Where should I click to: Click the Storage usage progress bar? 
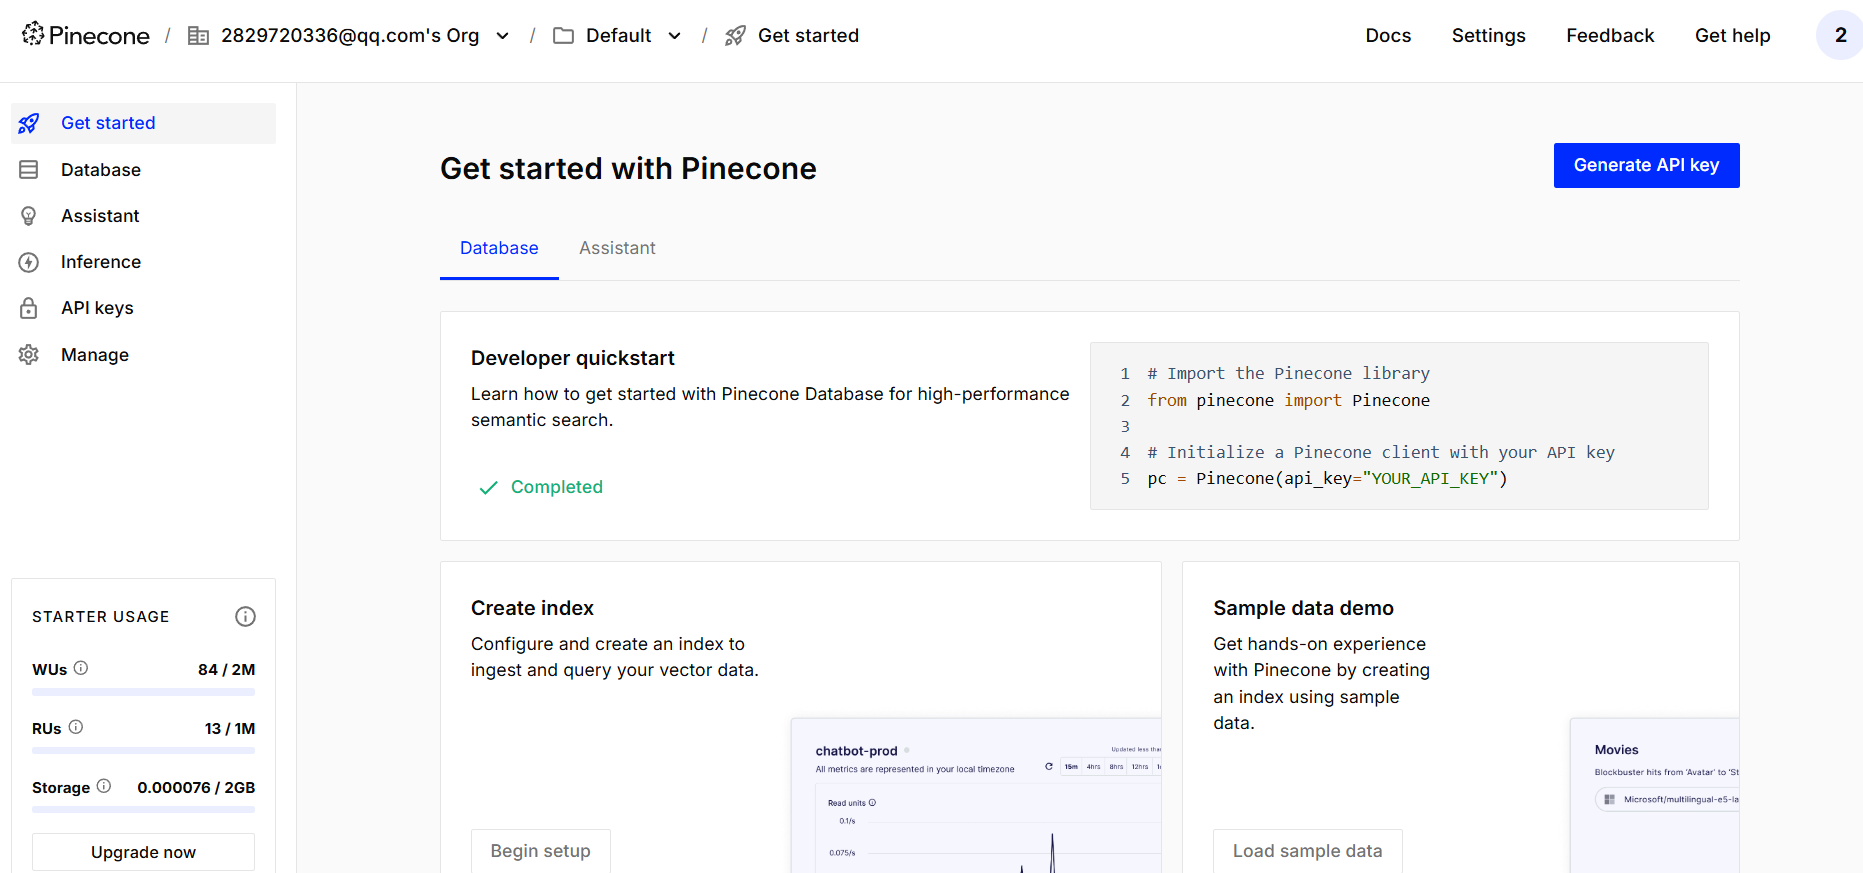pyautogui.click(x=143, y=810)
